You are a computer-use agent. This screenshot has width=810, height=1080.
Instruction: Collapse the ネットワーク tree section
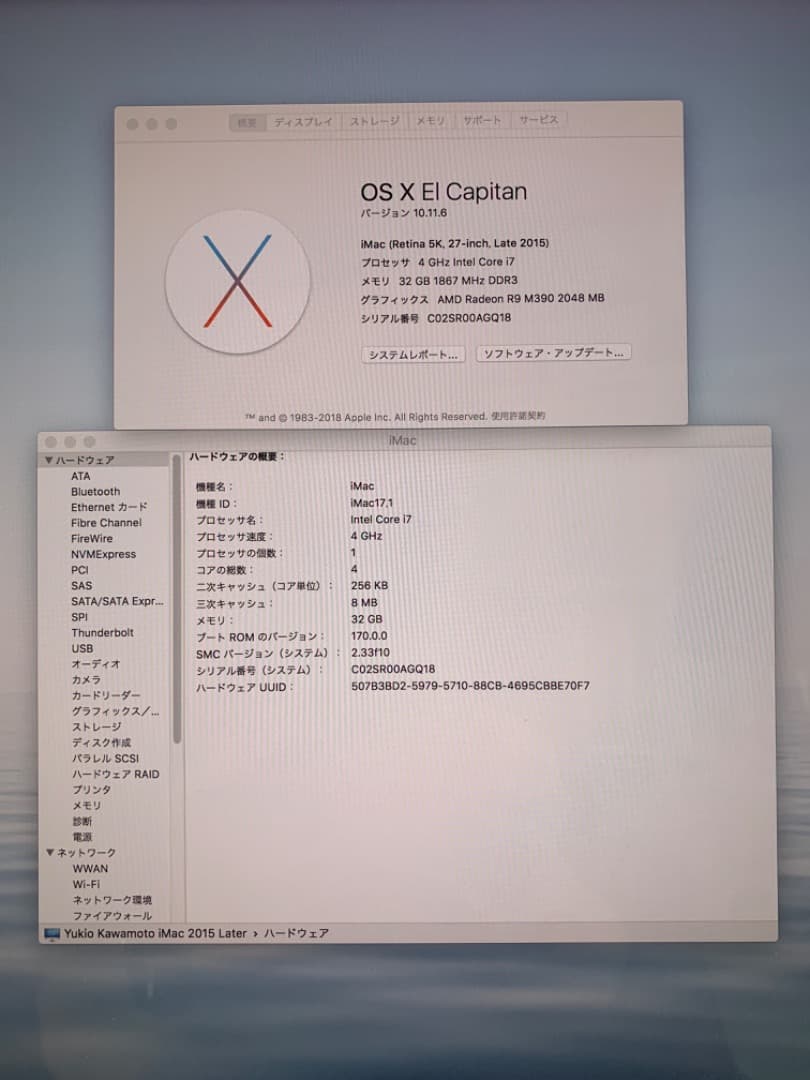pyautogui.click(x=48, y=852)
